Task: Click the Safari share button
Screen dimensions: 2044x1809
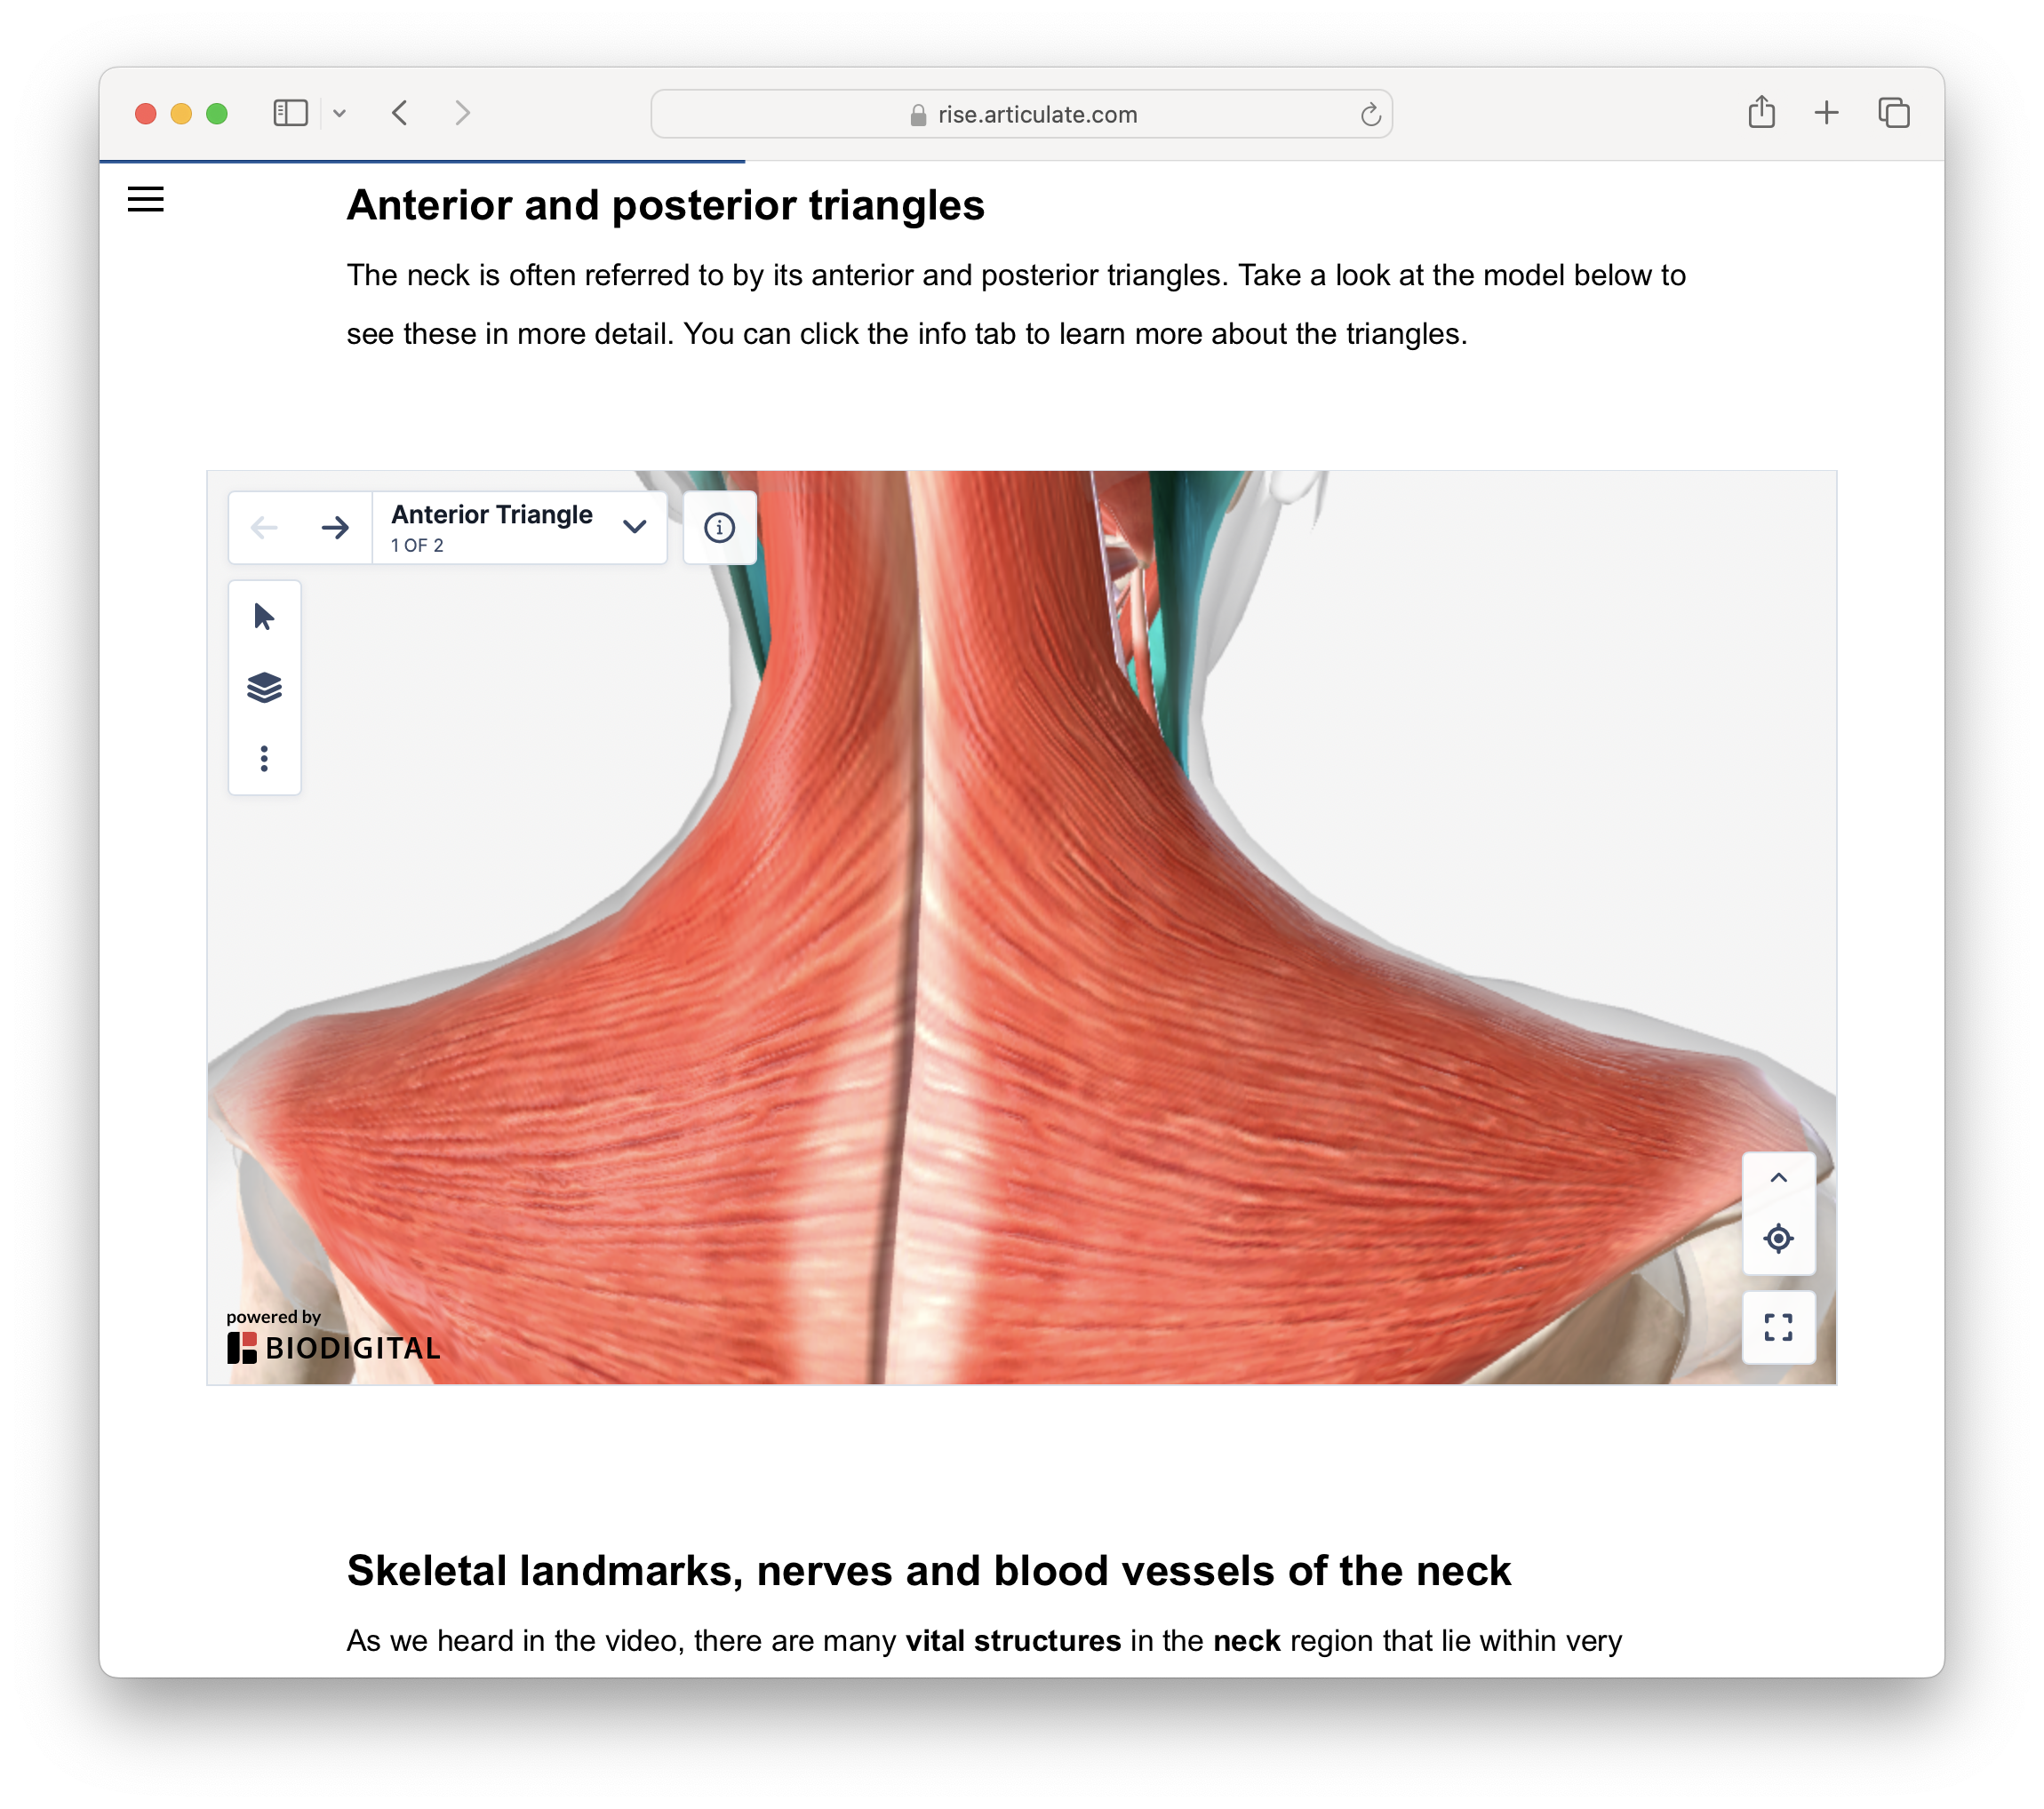Action: point(1761,113)
